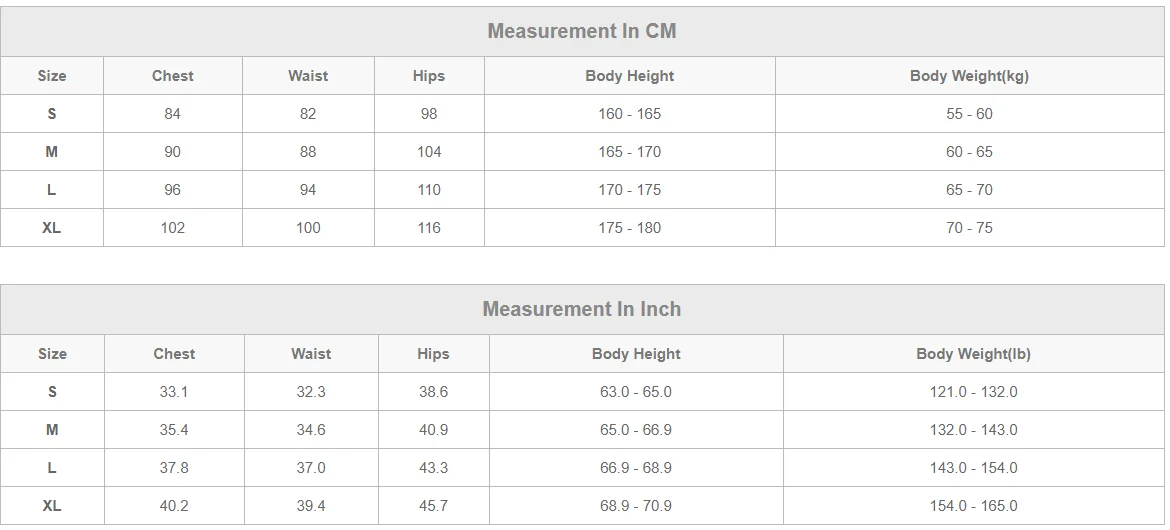1170x530 pixels.
Task: Select the Body Weight(kg) column header
Action: 969,76
